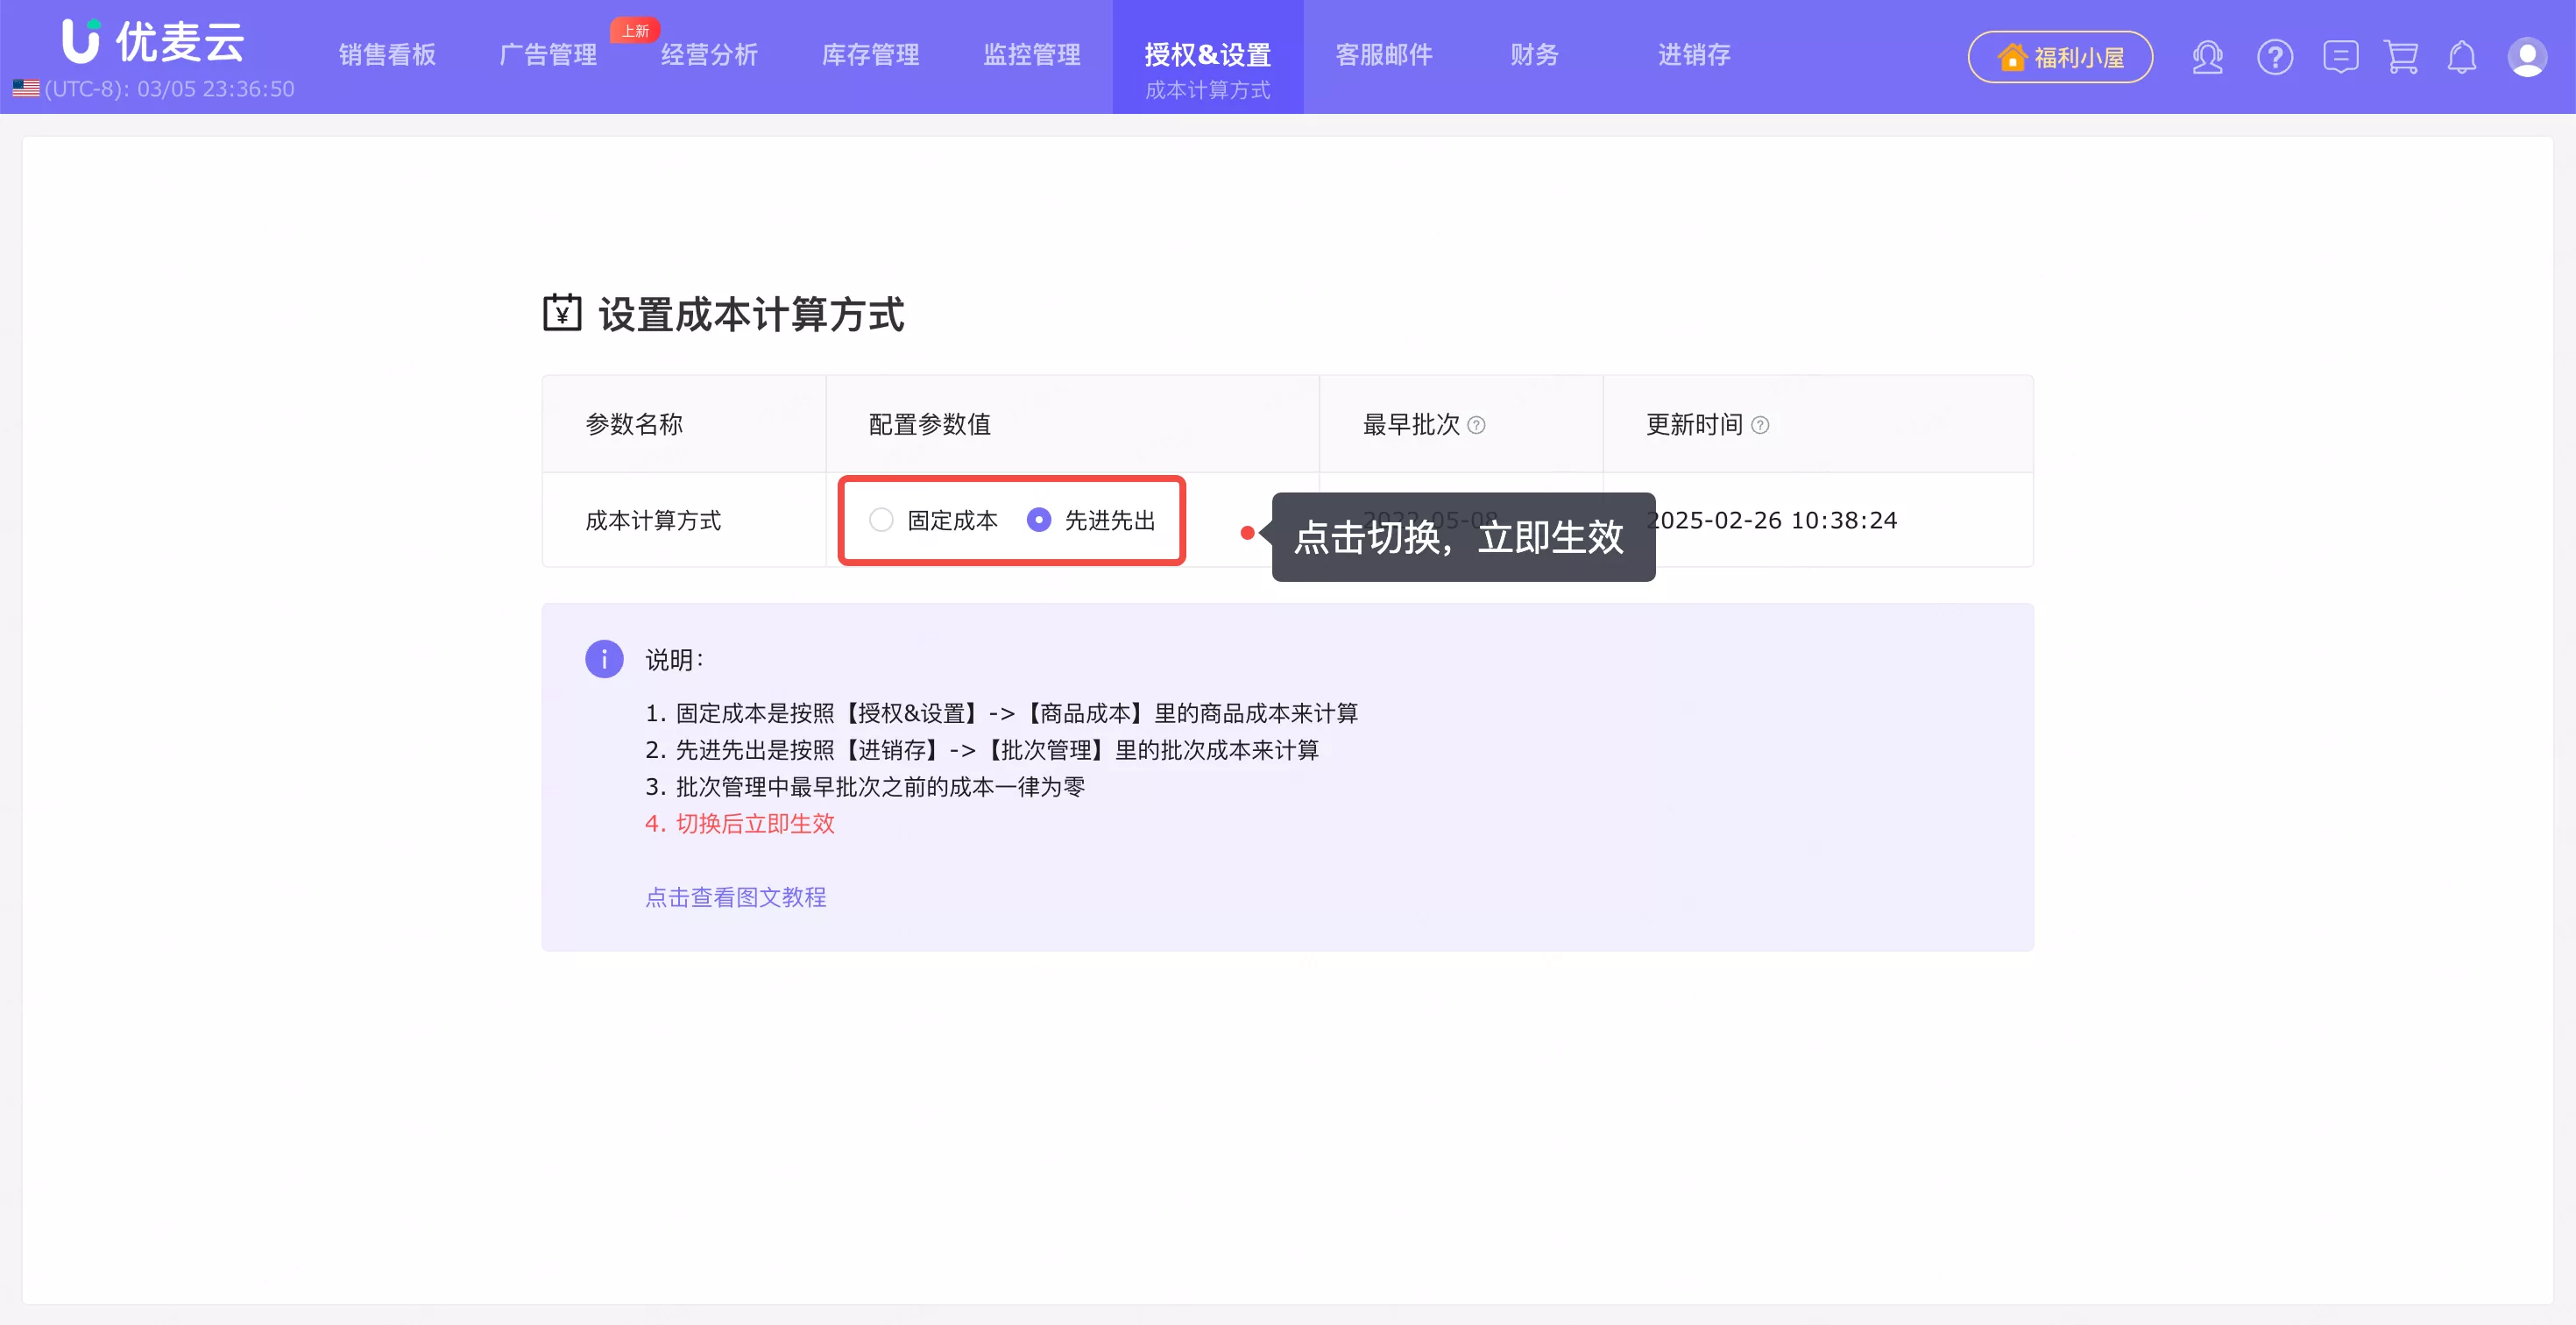Click the 福利小屋 button

pos(2060,57)
